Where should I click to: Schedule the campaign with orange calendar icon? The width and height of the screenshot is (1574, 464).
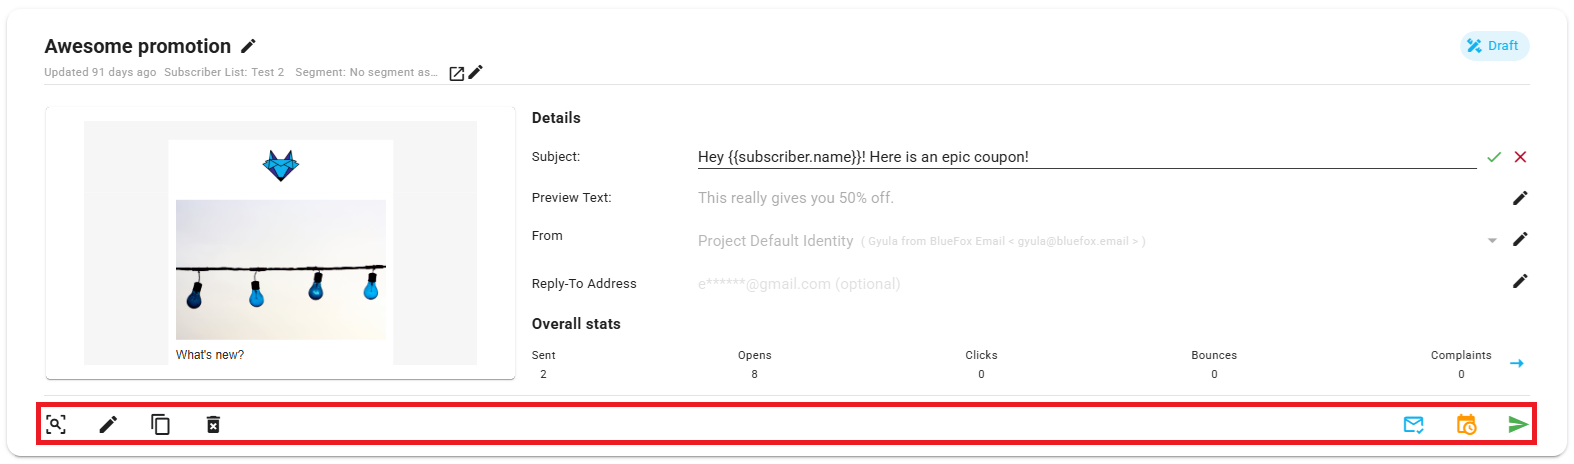[x=1466, y=425]
